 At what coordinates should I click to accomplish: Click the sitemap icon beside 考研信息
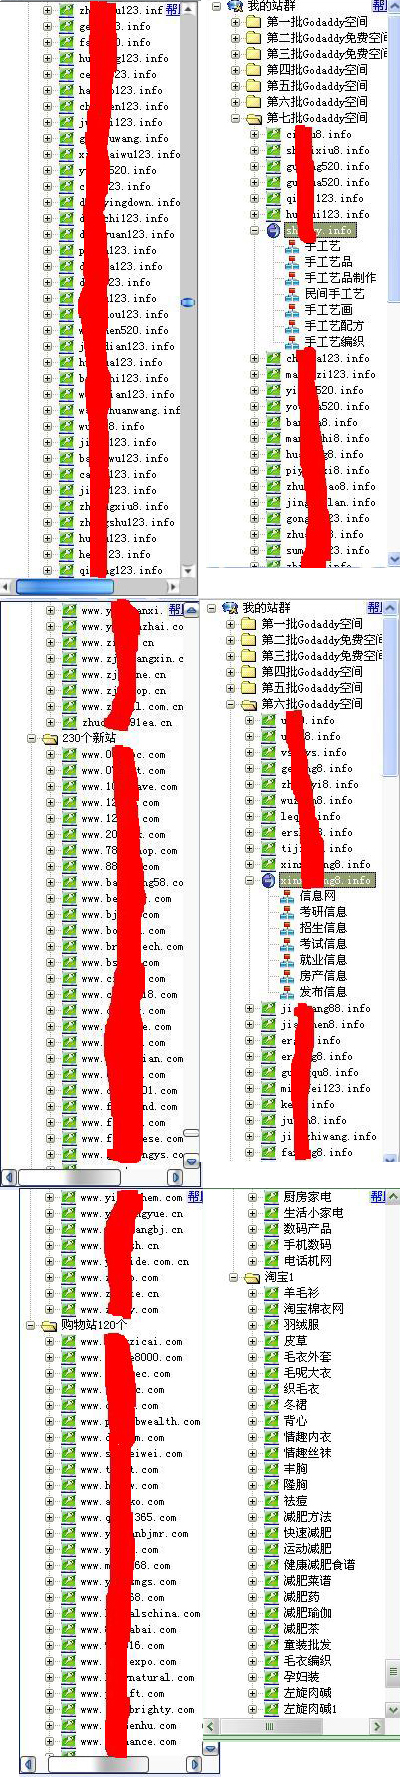tap(287, 912)
